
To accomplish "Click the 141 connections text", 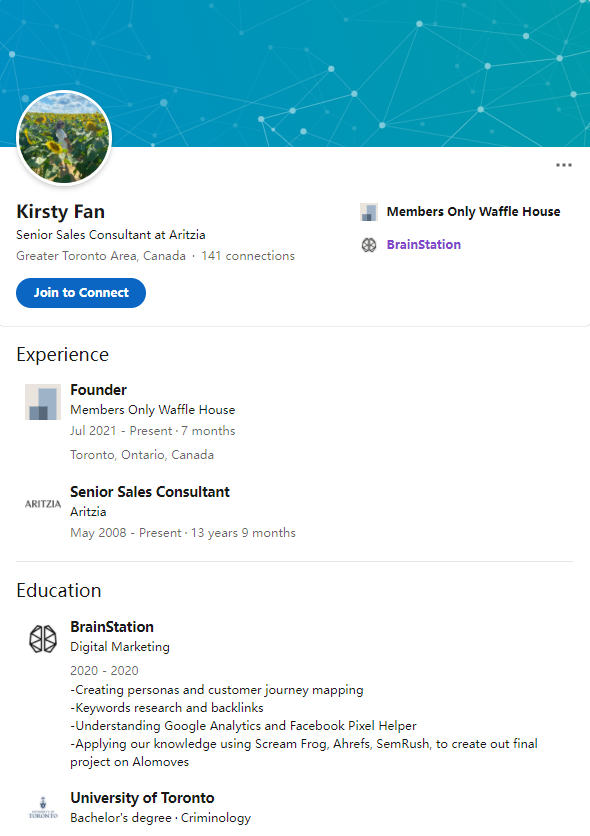I will click(x=248, y=256).
